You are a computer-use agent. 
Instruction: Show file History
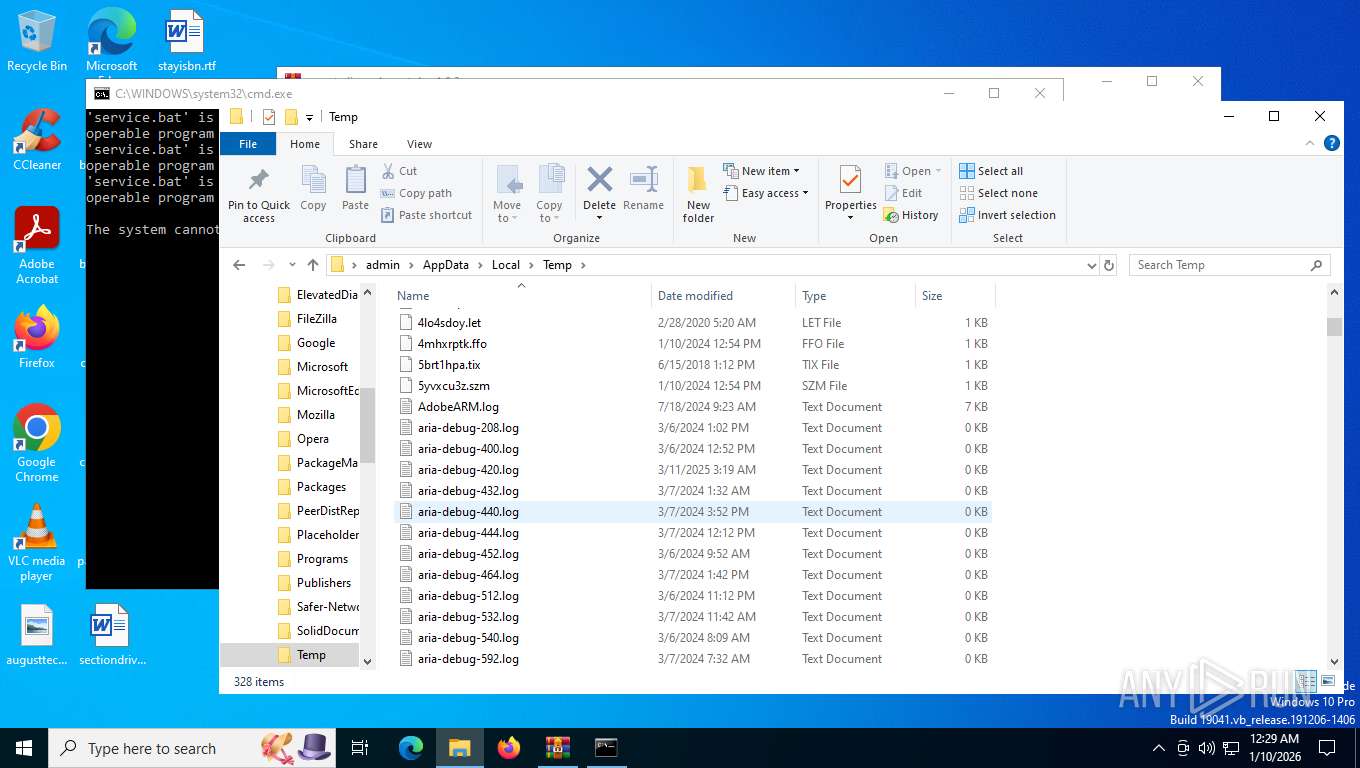coord(911,215)
